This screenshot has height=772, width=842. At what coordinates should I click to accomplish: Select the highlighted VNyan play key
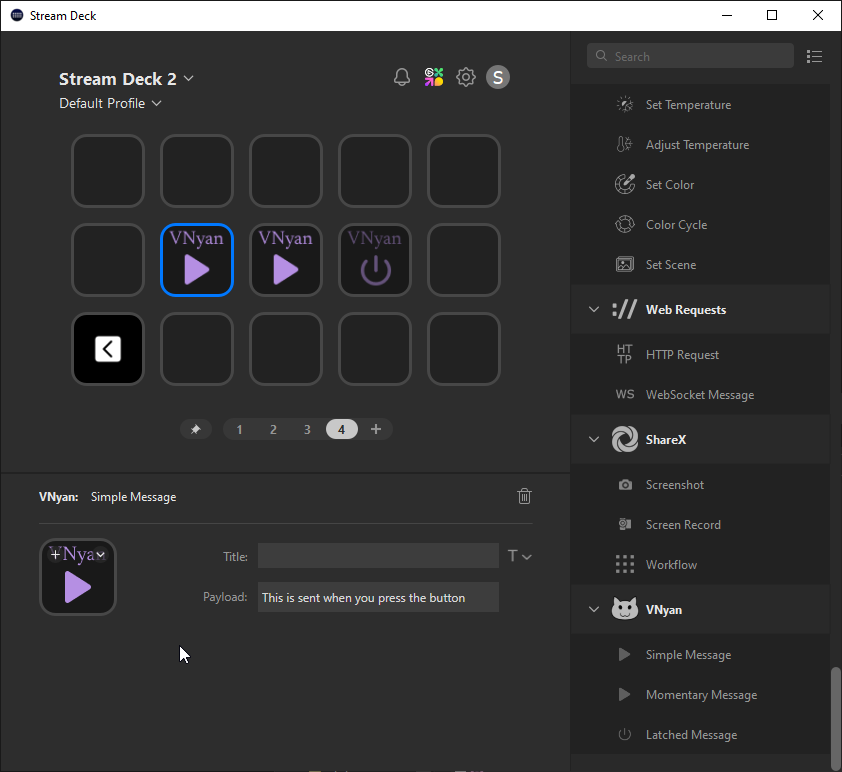[x=197, y=260]
